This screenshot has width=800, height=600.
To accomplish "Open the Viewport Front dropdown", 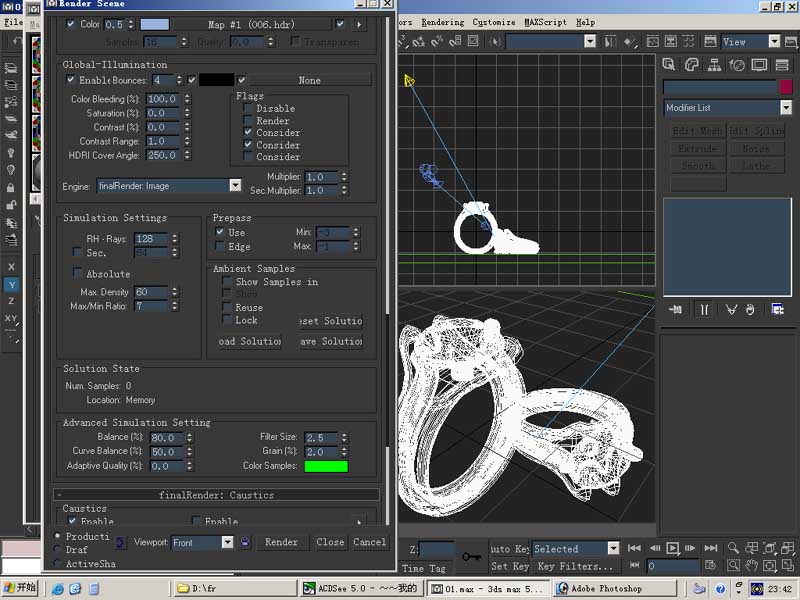I will pos(227,542).
